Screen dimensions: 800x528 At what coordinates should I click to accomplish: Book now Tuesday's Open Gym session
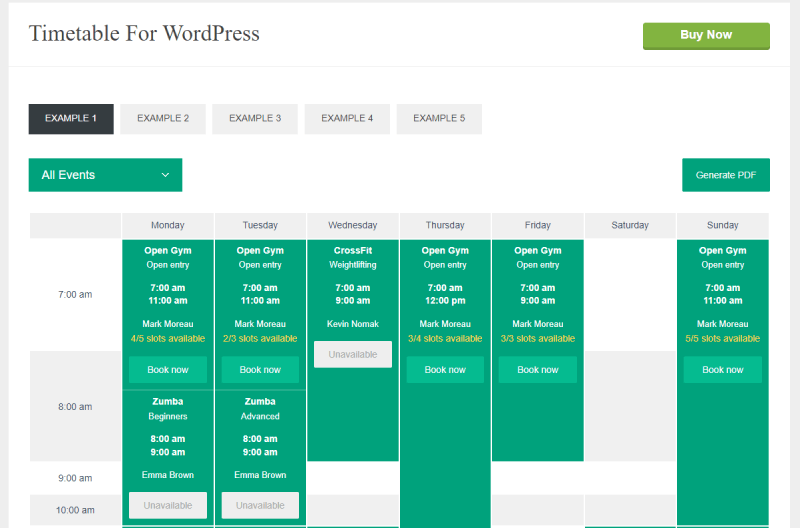pos(260,370)
